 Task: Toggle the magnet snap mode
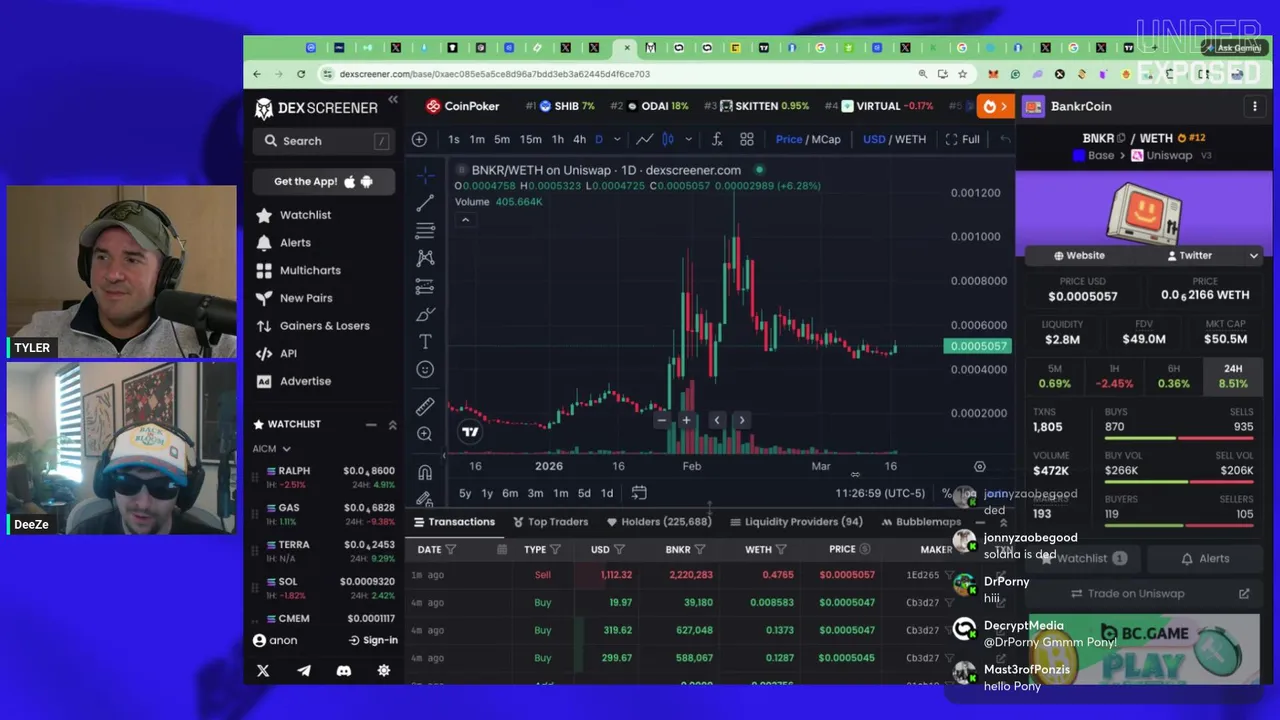tap(425, 472)
